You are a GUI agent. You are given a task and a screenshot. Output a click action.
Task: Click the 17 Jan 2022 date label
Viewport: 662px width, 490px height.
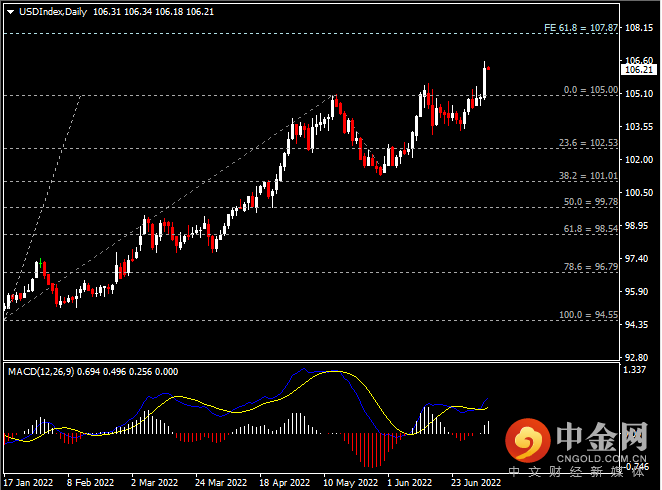pos(28,482)
